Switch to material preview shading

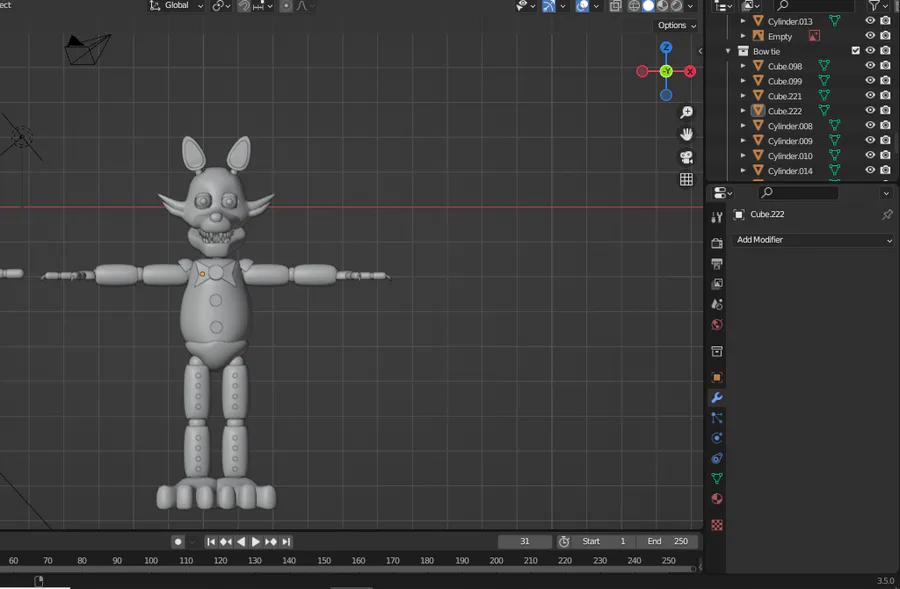coord(662,6)
